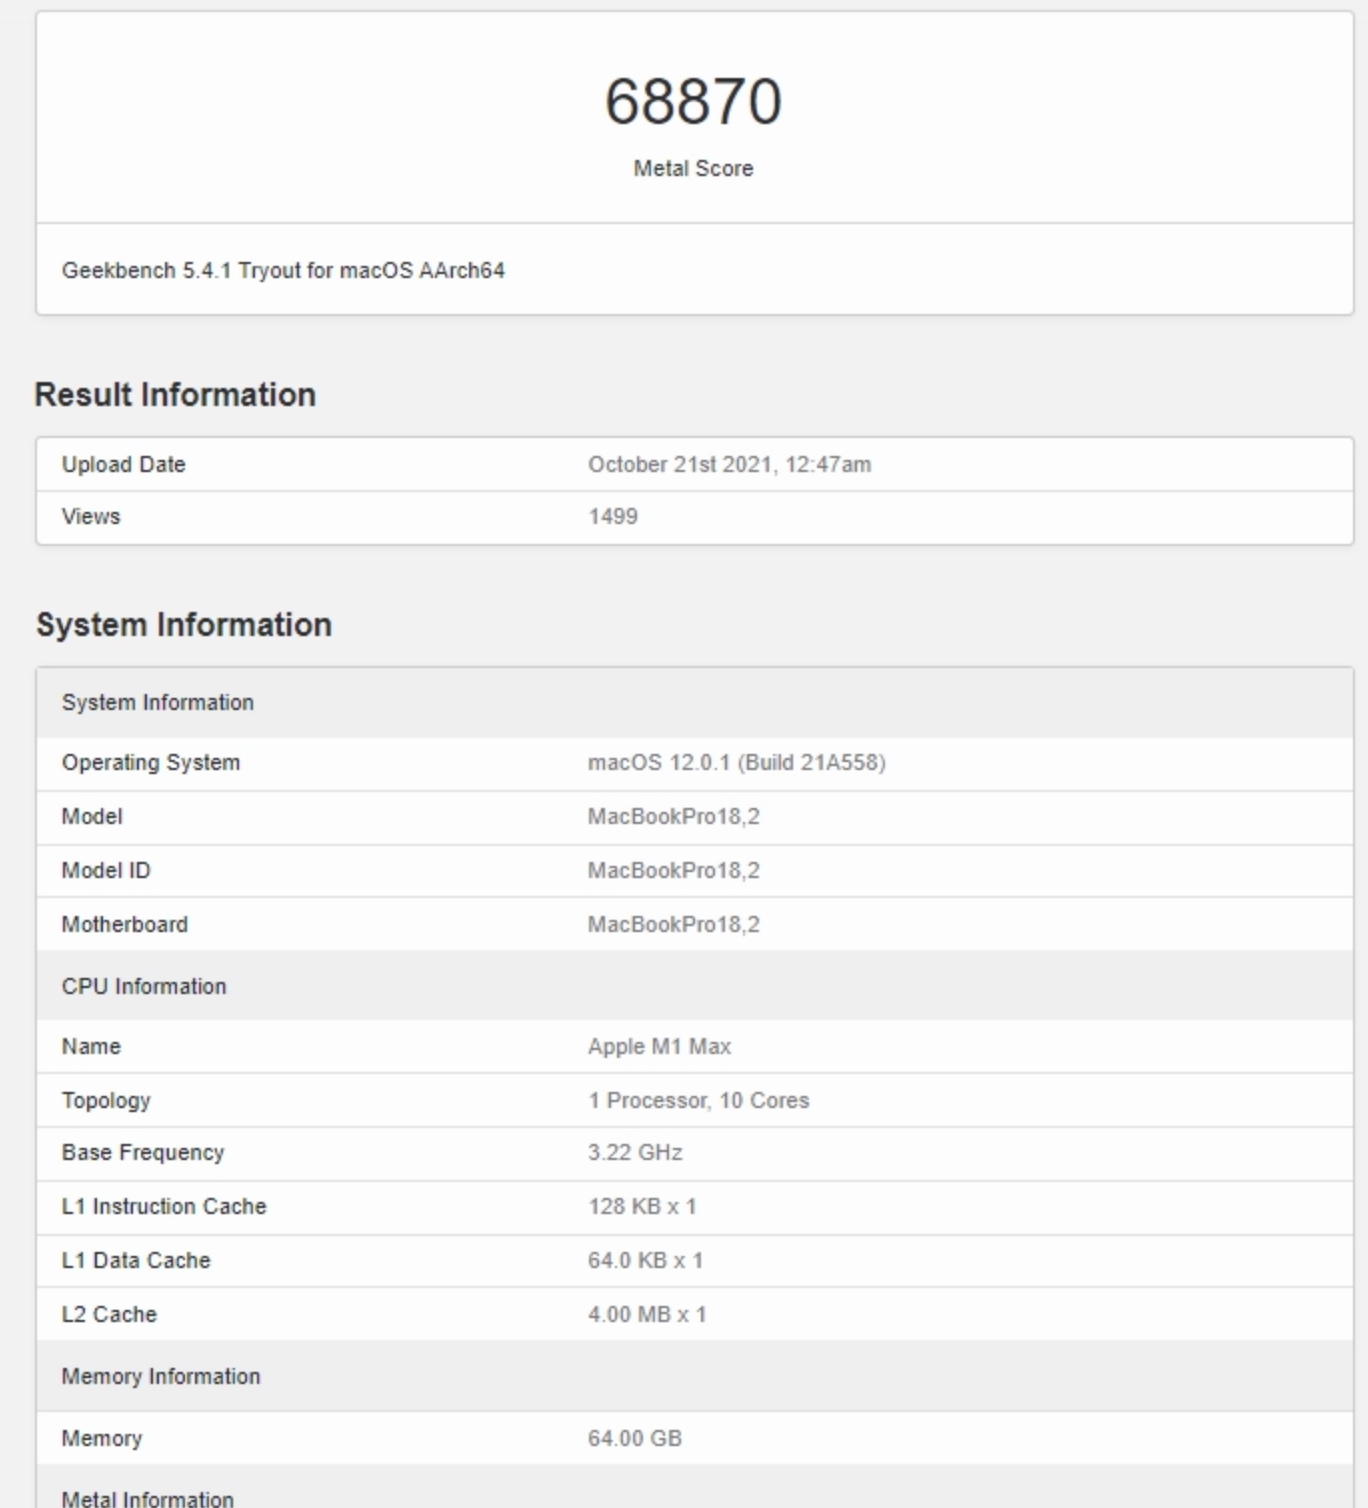
Task: Click the System Information table header row
Action: click(158, 703)
